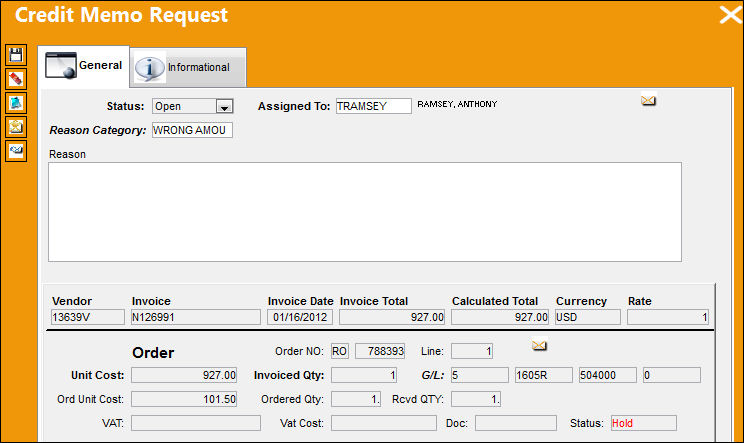The image size is (744, 443).
Task: Click the last G/L segment field 0
Action: coord(671,375)
